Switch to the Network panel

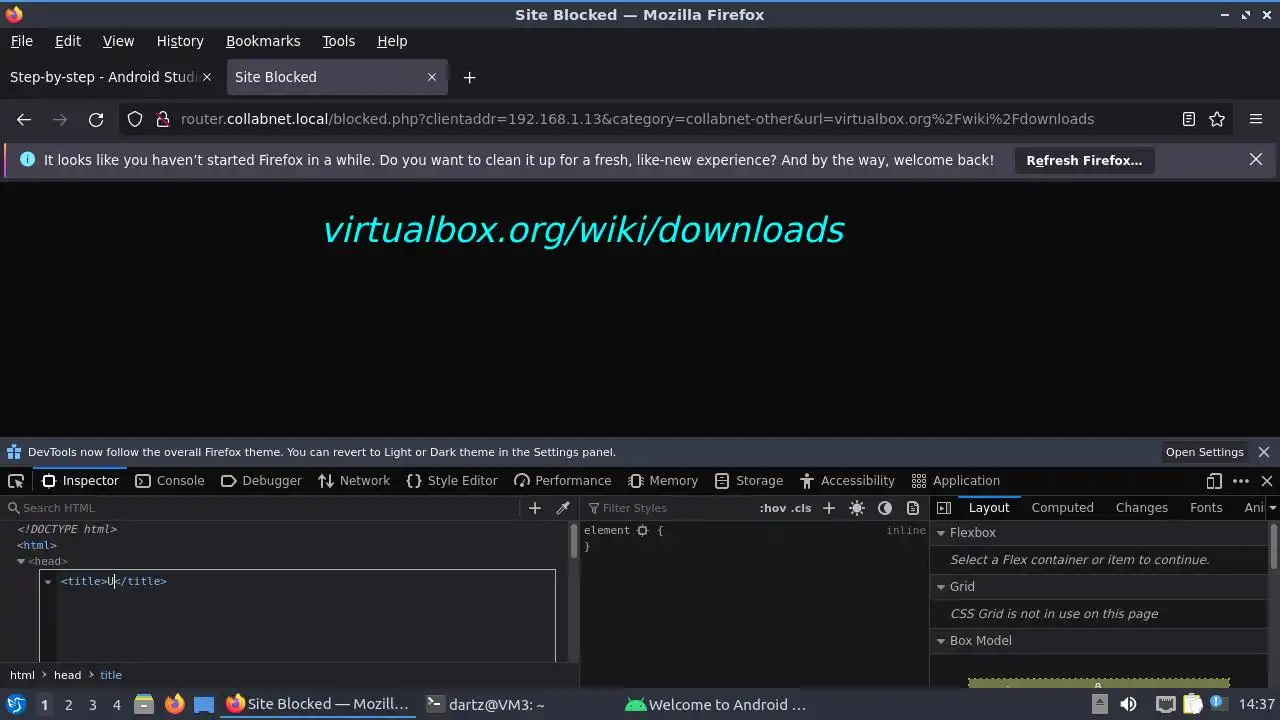tap(354, 481)
